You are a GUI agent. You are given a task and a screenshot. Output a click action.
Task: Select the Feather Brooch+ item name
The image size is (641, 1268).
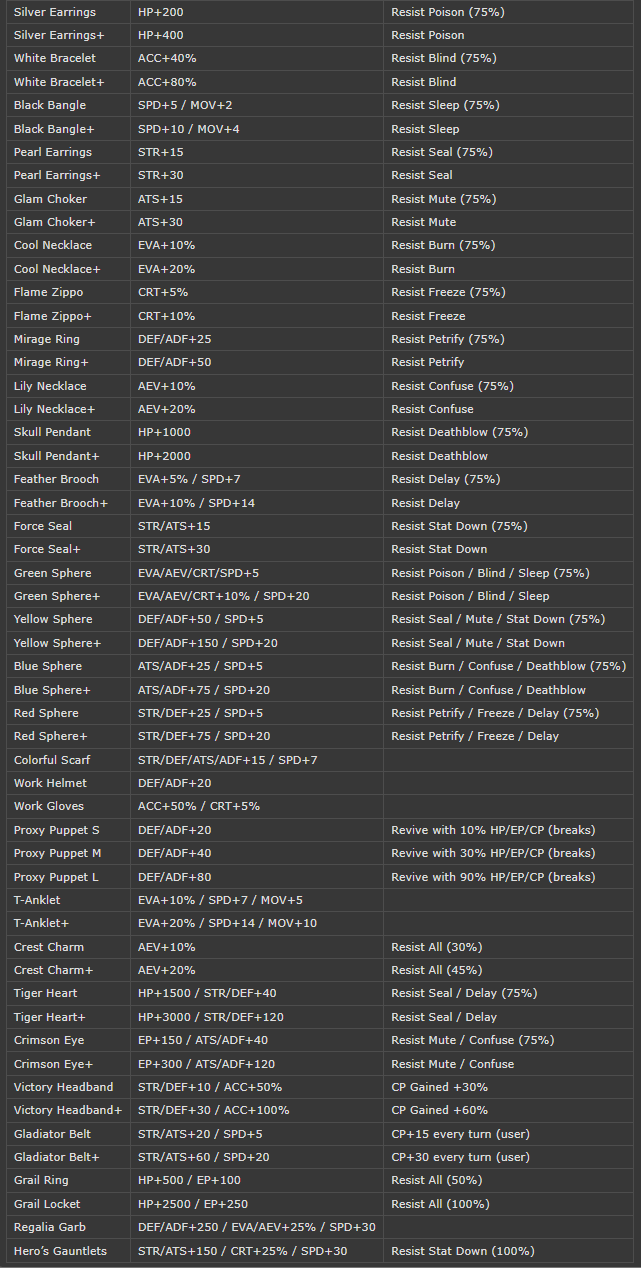pos(61,503)
